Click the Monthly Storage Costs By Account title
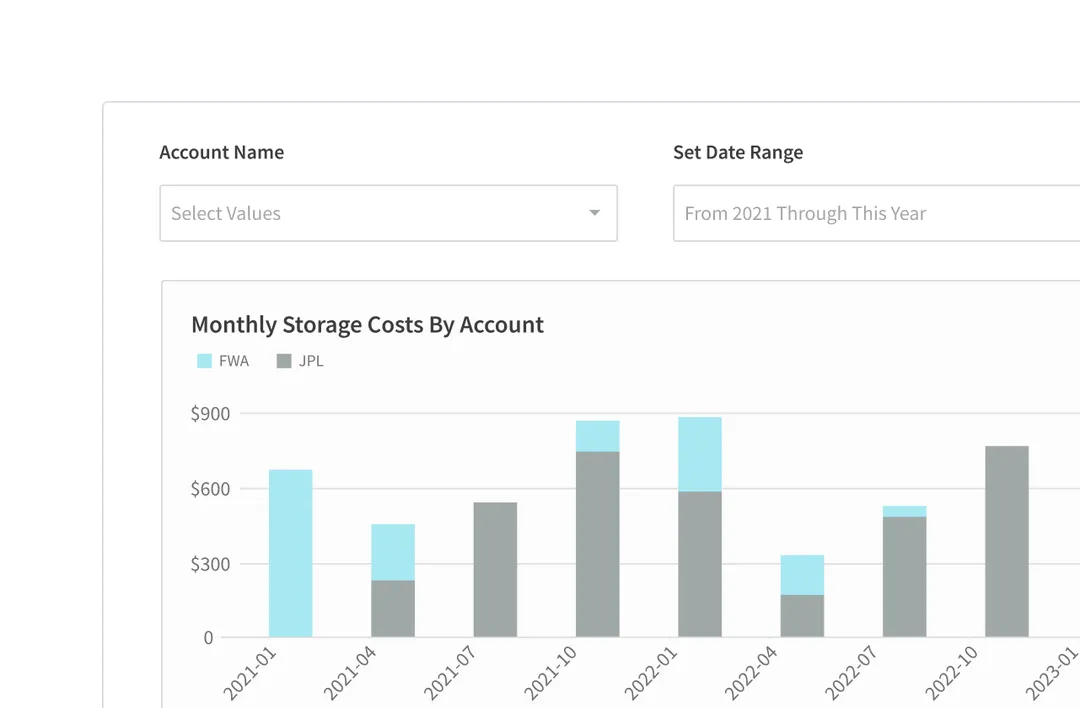 tap(368, 324)
